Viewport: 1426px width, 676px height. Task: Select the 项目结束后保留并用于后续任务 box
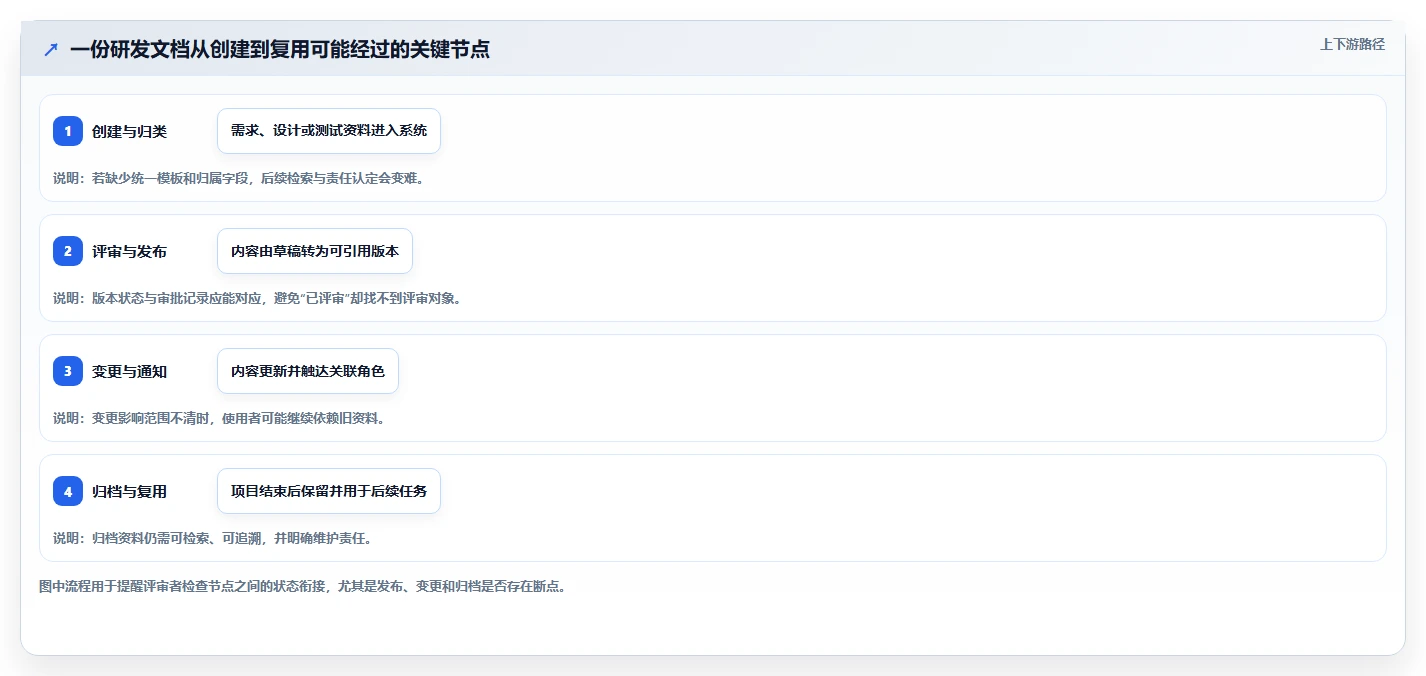click(x=329, y=491)
